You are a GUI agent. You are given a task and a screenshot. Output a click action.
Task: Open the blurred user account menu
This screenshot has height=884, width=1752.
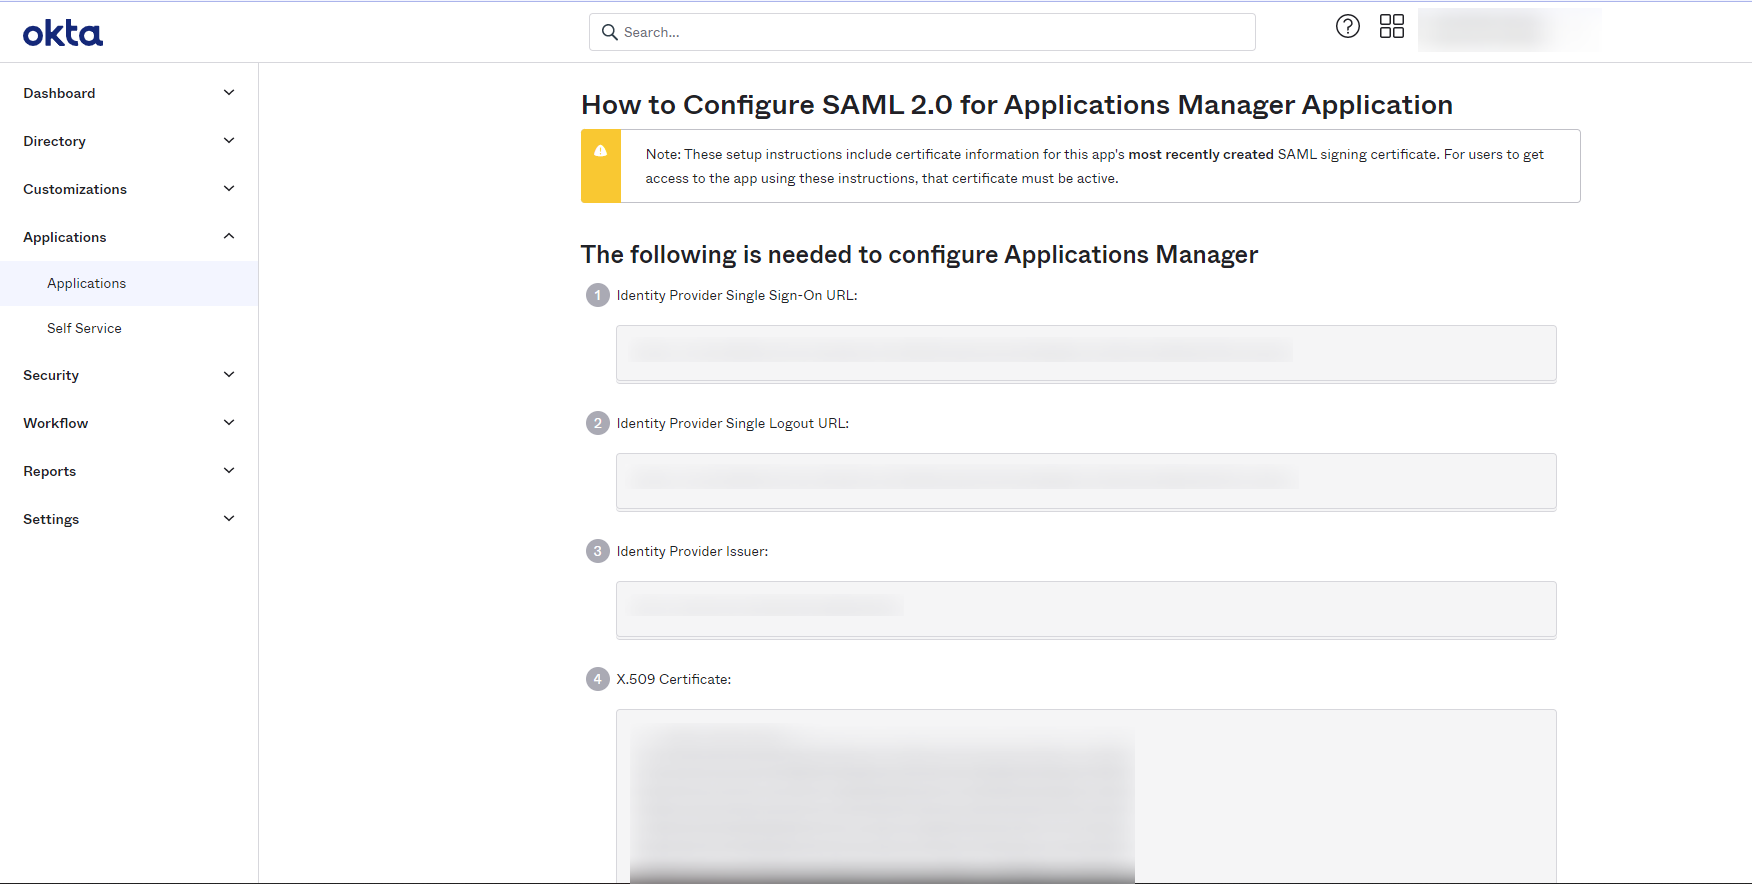[1508, 30]
